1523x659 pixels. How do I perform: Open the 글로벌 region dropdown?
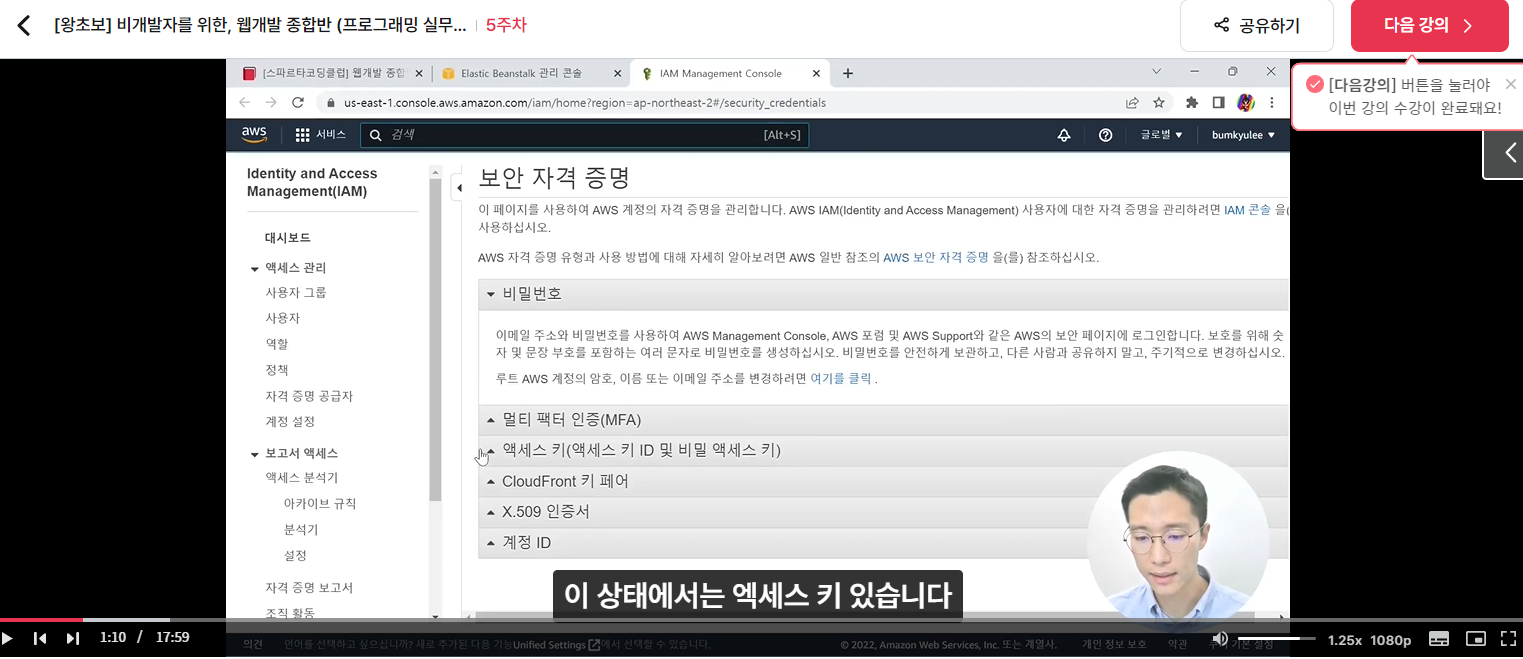[1161, 135]
